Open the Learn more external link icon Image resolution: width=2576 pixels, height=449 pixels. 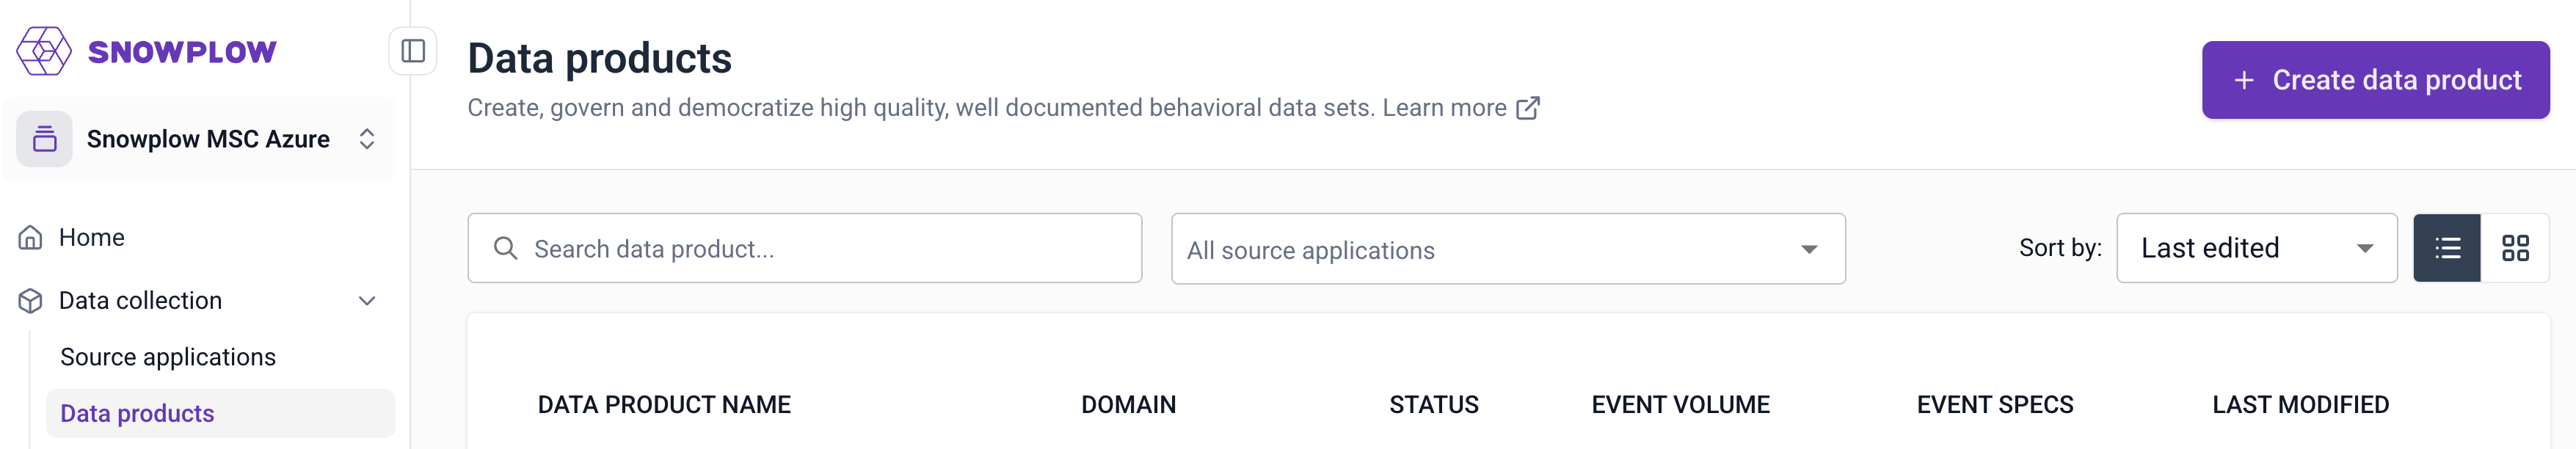(1528, 107)
